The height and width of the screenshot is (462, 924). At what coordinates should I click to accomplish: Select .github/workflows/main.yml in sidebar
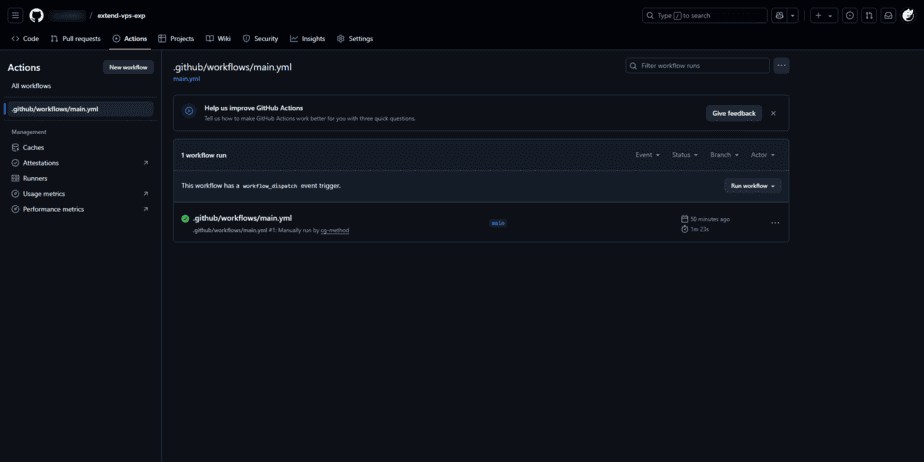point(80,109)
